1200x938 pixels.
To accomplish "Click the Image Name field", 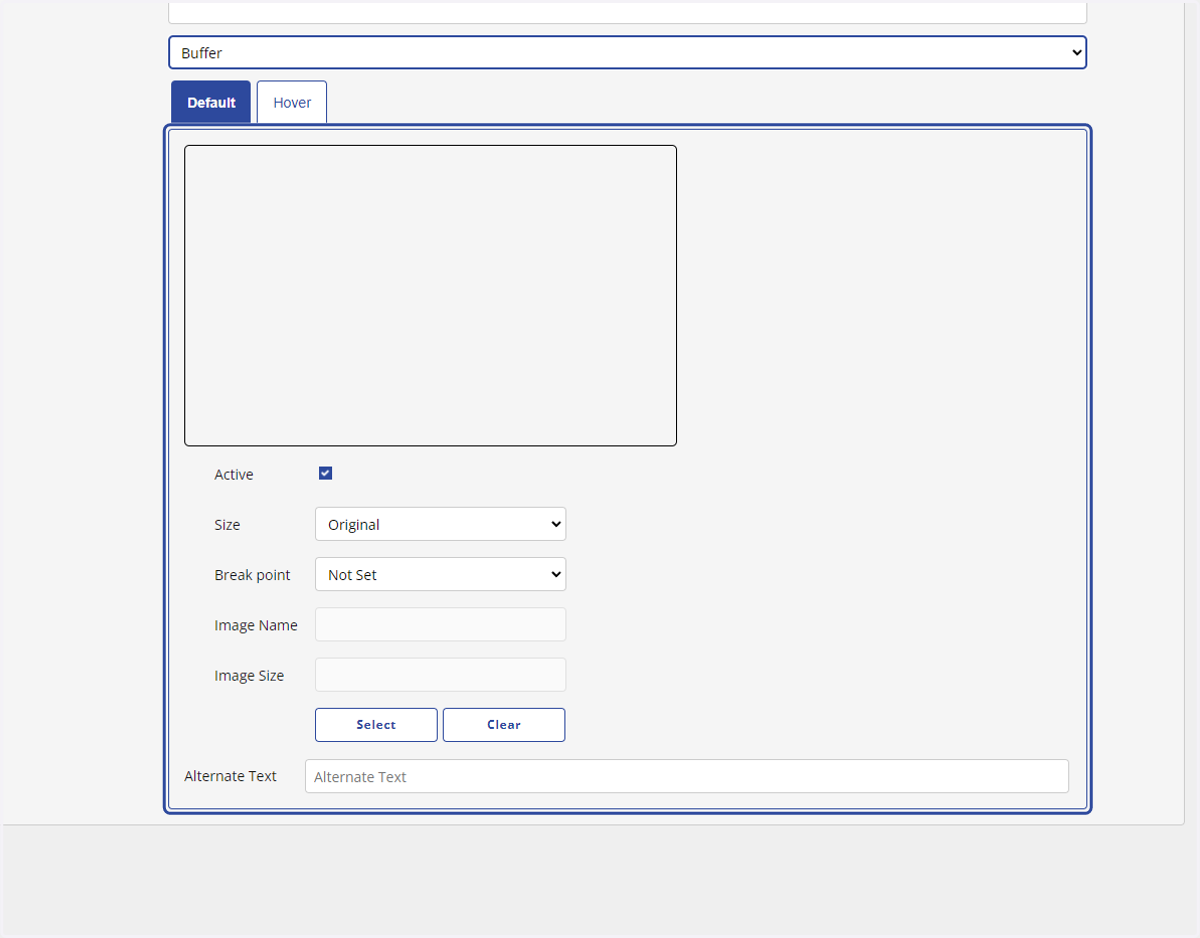I will click(x=440, y=624).
